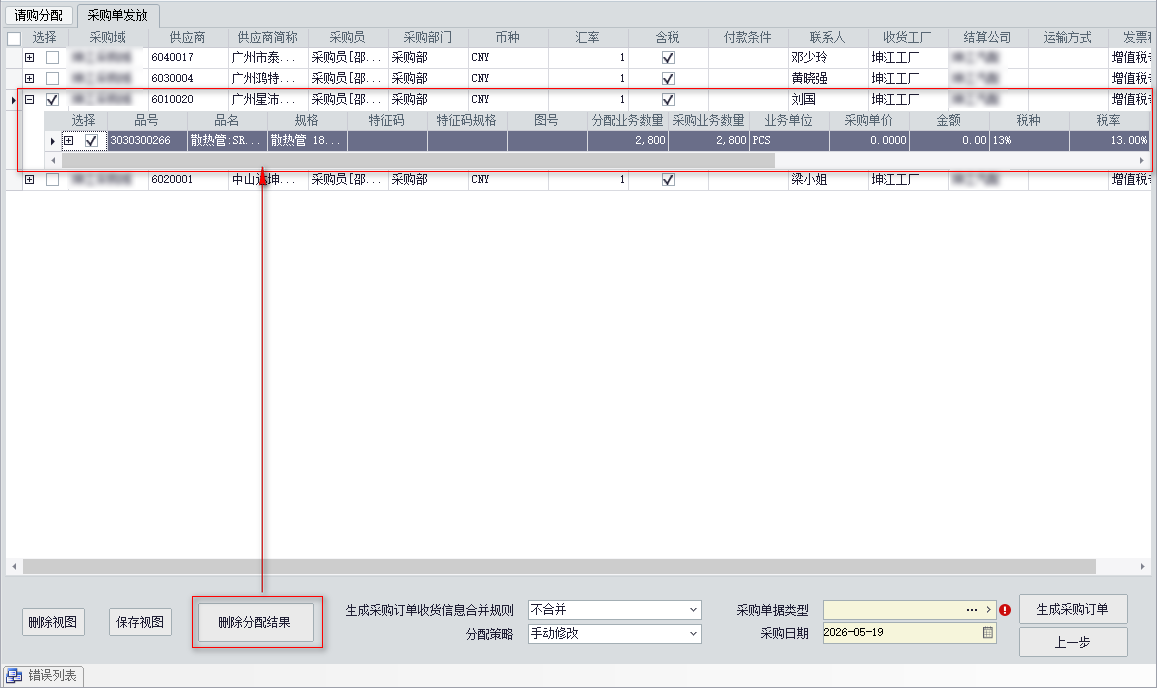Click the arrow icon in 采购单据类型 field
This screenshot has height=688, width=1157.
point(988,610)
